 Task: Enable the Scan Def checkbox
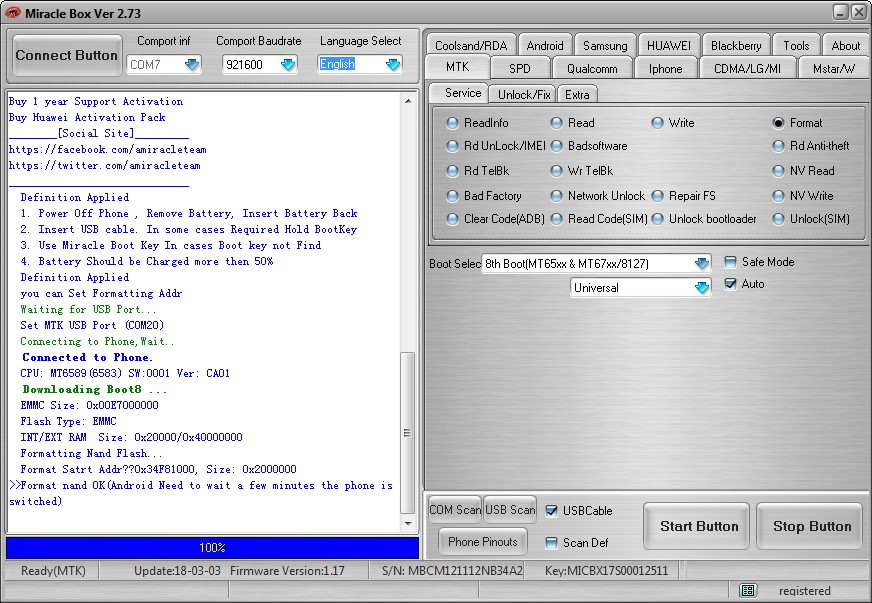[551, 543]
